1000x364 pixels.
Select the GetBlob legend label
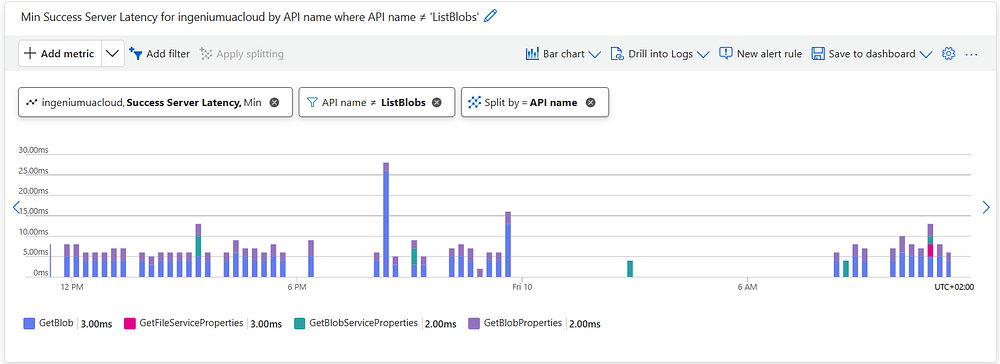click(56, 323)
